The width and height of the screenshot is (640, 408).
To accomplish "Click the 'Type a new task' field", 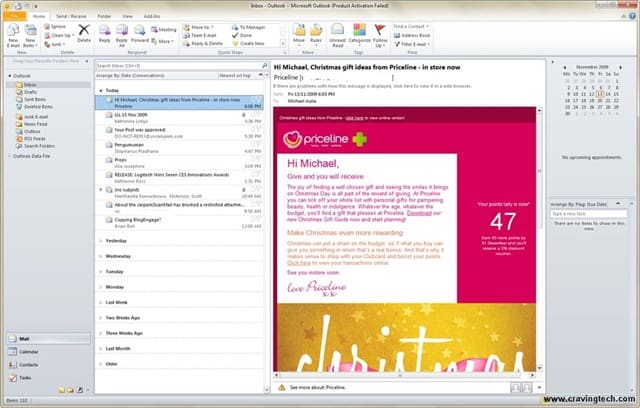I will click(588, 214).
